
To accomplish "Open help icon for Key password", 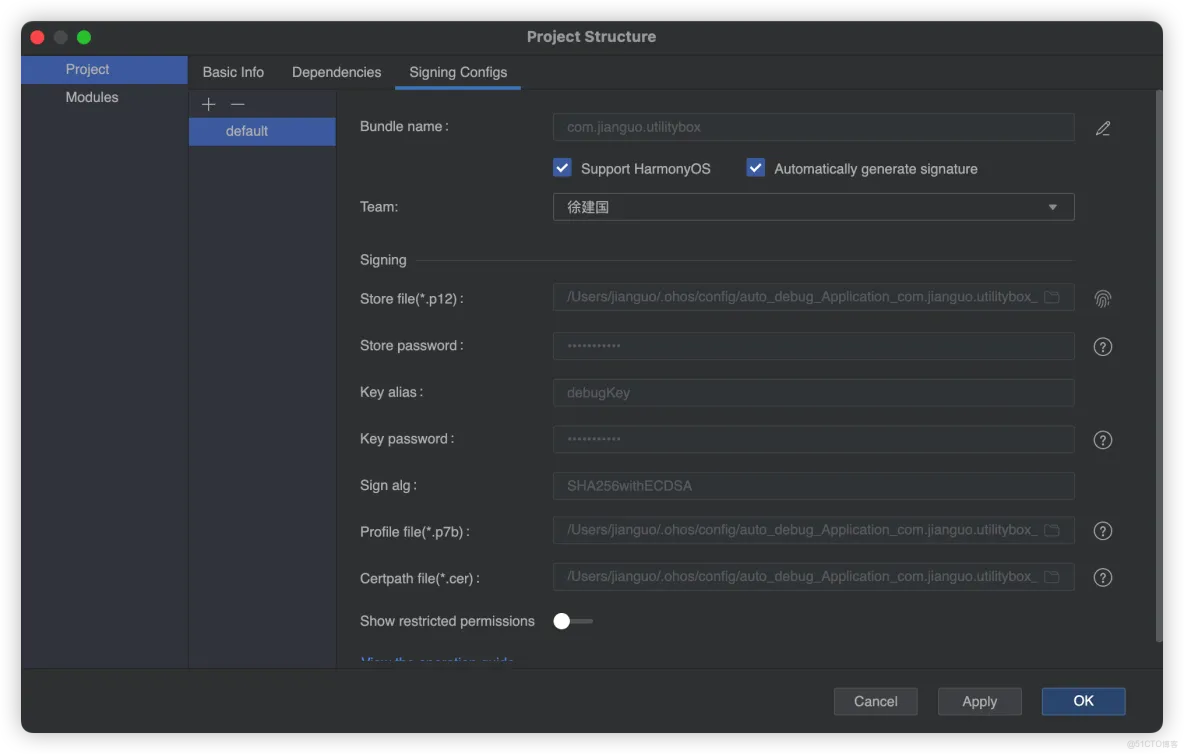I will pos(1102,440).
